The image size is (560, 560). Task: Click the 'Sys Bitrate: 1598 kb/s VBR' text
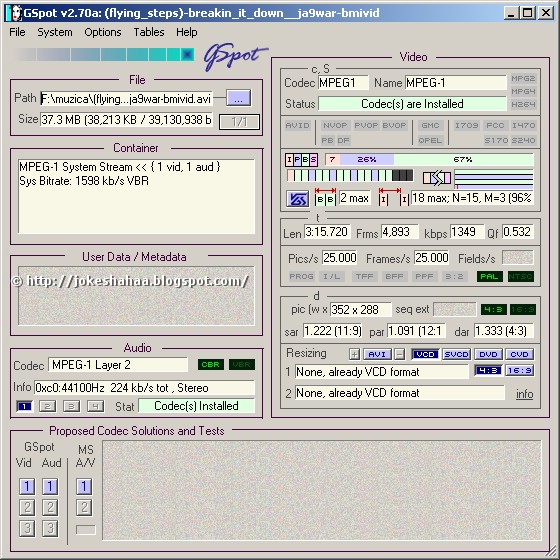84,181
